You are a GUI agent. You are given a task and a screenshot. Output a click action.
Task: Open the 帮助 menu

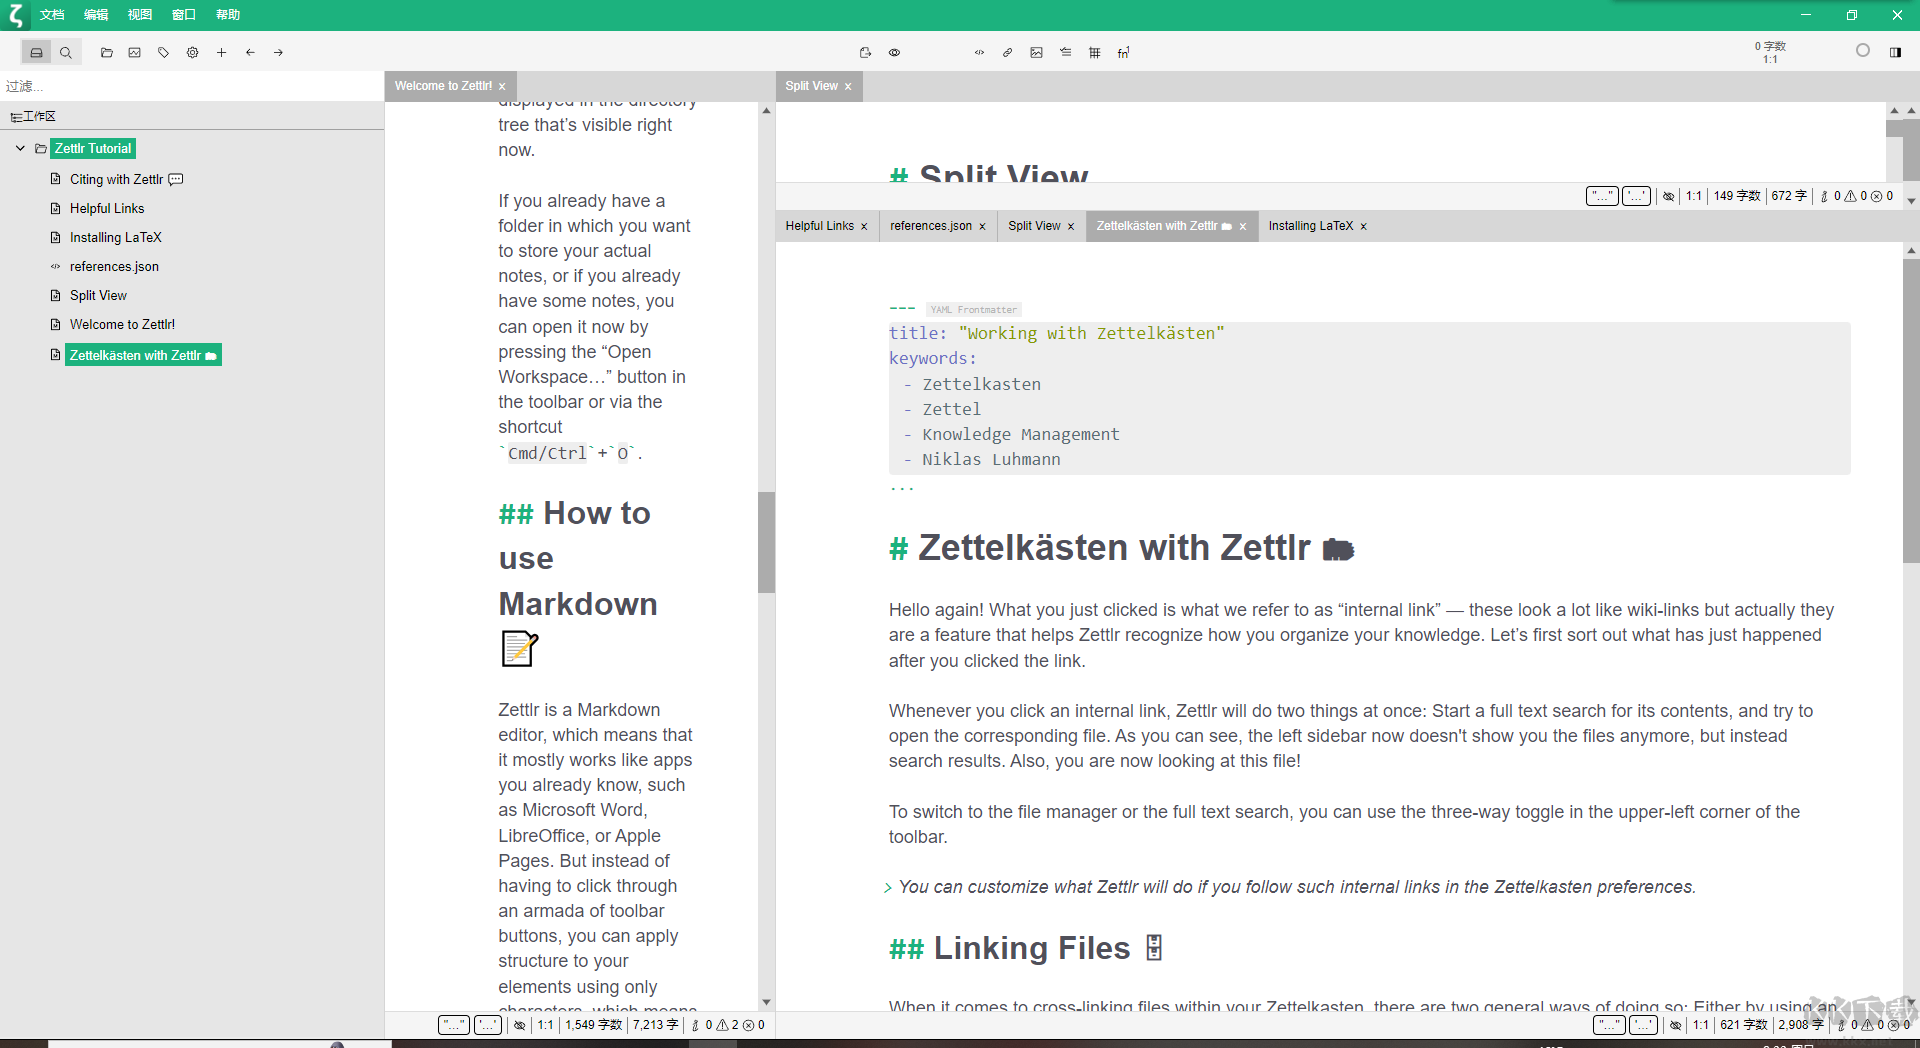[228, 14]
